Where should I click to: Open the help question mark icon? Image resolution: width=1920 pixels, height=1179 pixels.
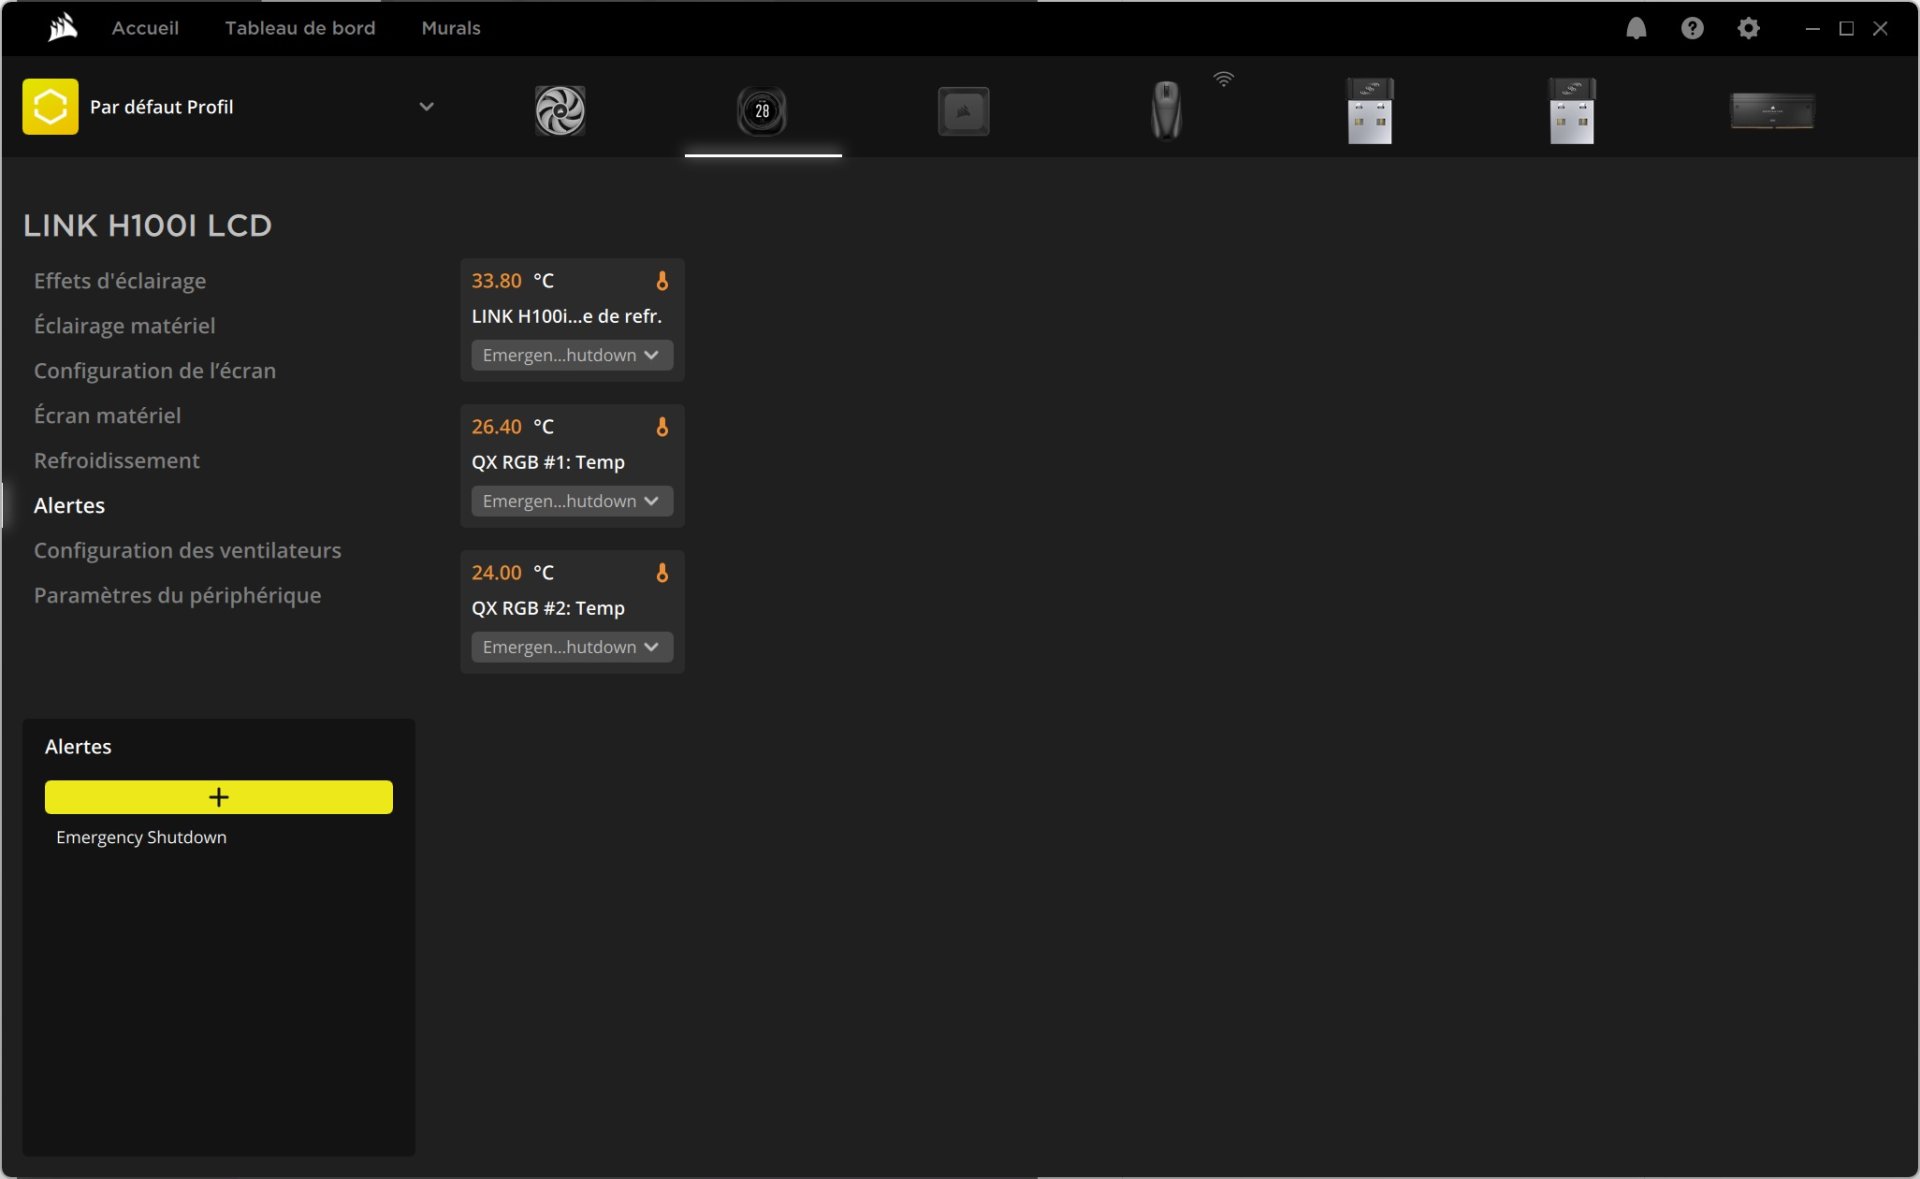click(1692, 28)
